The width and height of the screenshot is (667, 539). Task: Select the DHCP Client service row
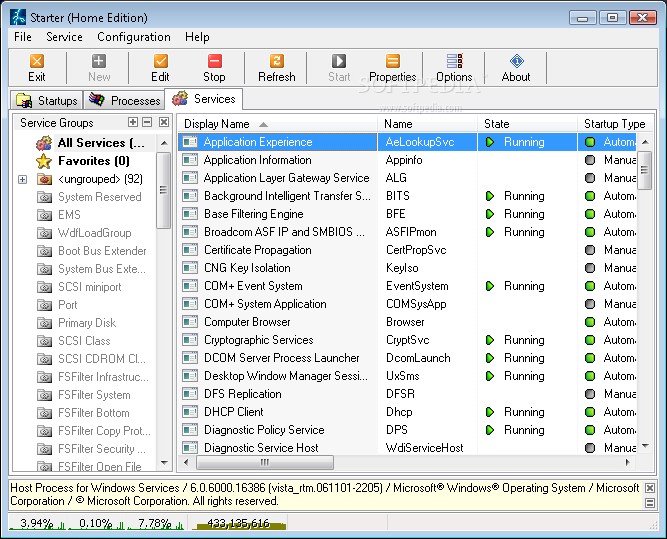click(x=234, y=412)
